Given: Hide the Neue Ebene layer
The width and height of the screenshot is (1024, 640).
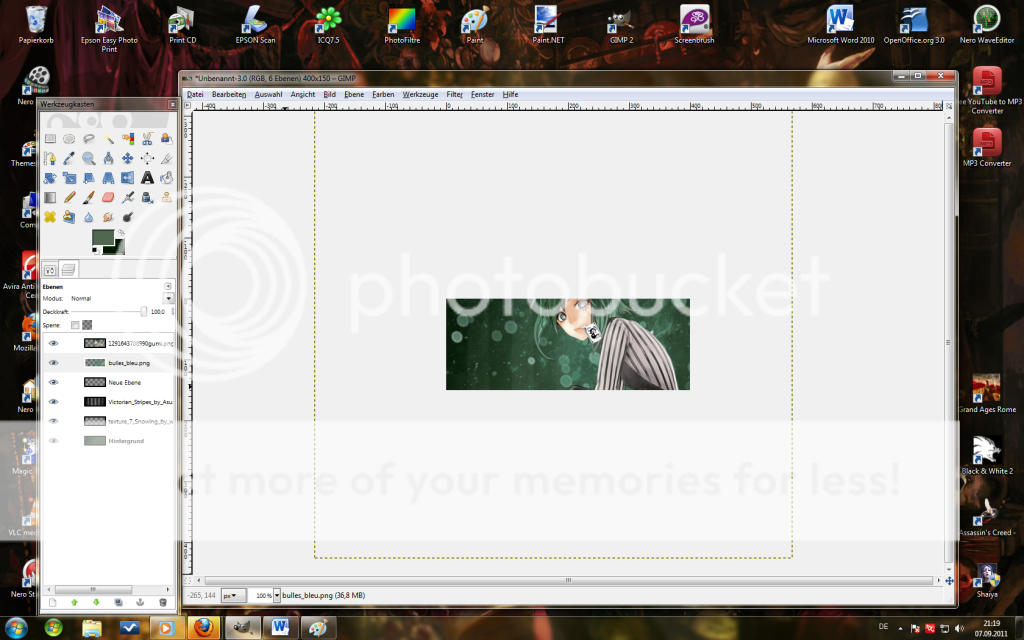Looking at the screenshot, I should [x=54, y=382].
